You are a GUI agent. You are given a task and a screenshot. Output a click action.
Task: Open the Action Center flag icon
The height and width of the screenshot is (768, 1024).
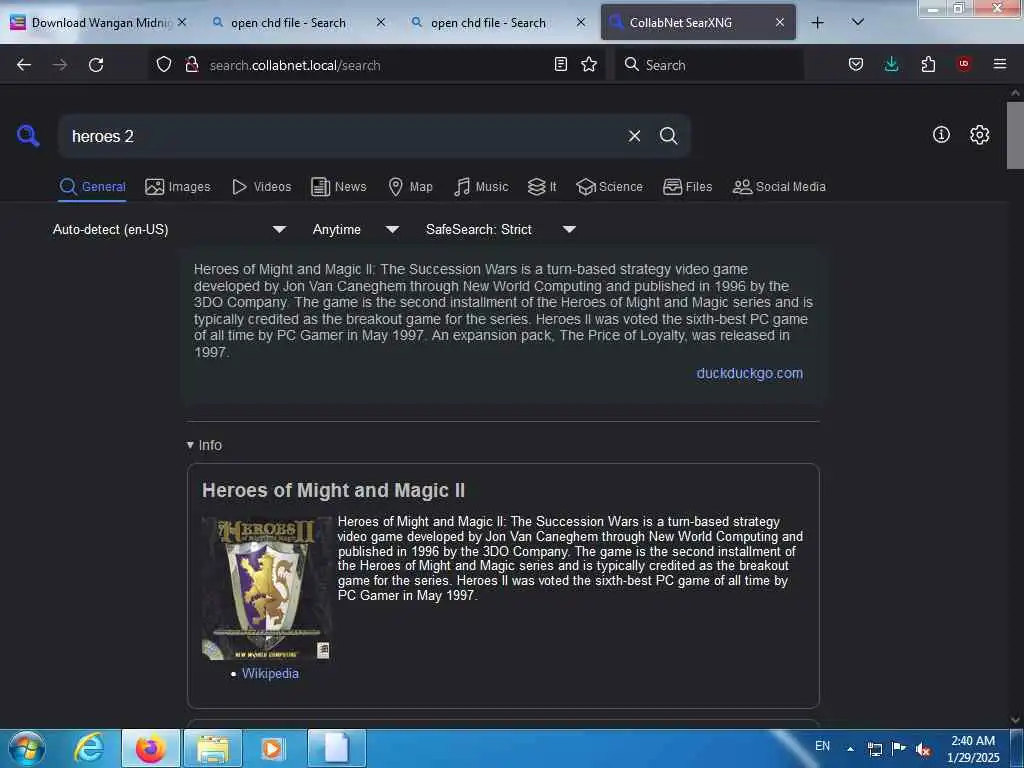(899, 748)
